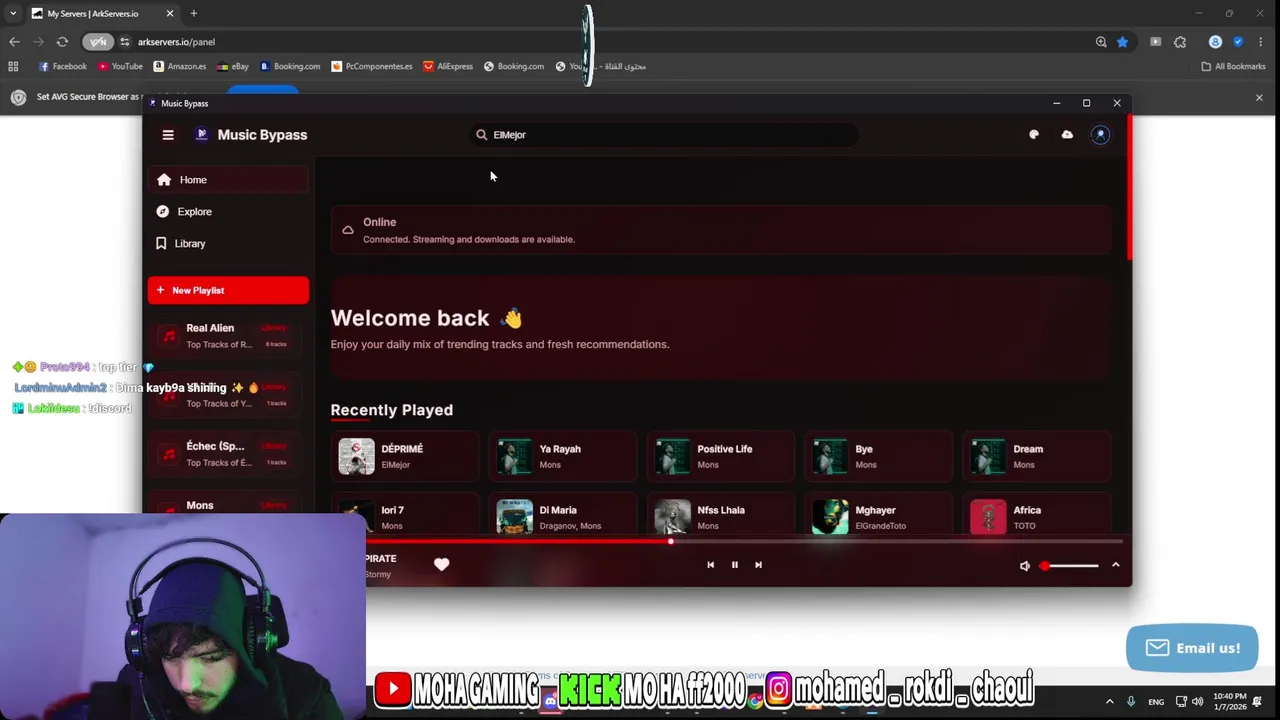Play DÉPRIMÉ by ElMejor

[x=405, y=456]
